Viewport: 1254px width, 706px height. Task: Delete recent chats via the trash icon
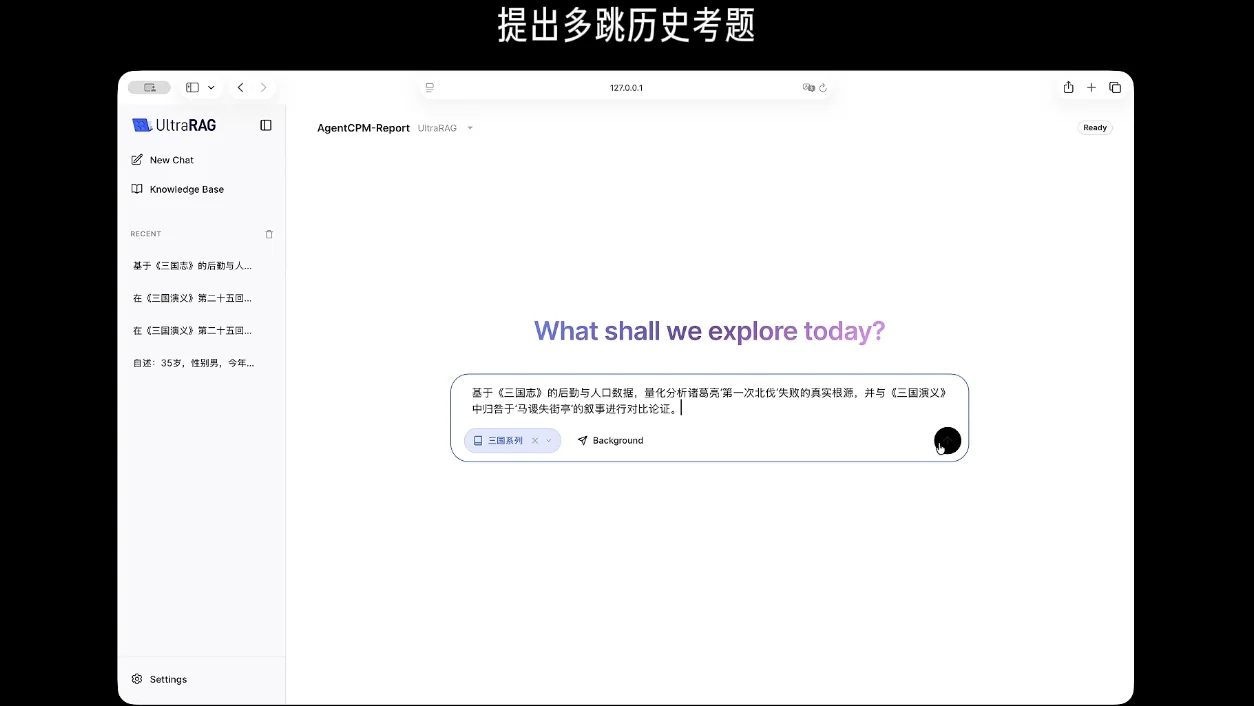pos(268,233)
